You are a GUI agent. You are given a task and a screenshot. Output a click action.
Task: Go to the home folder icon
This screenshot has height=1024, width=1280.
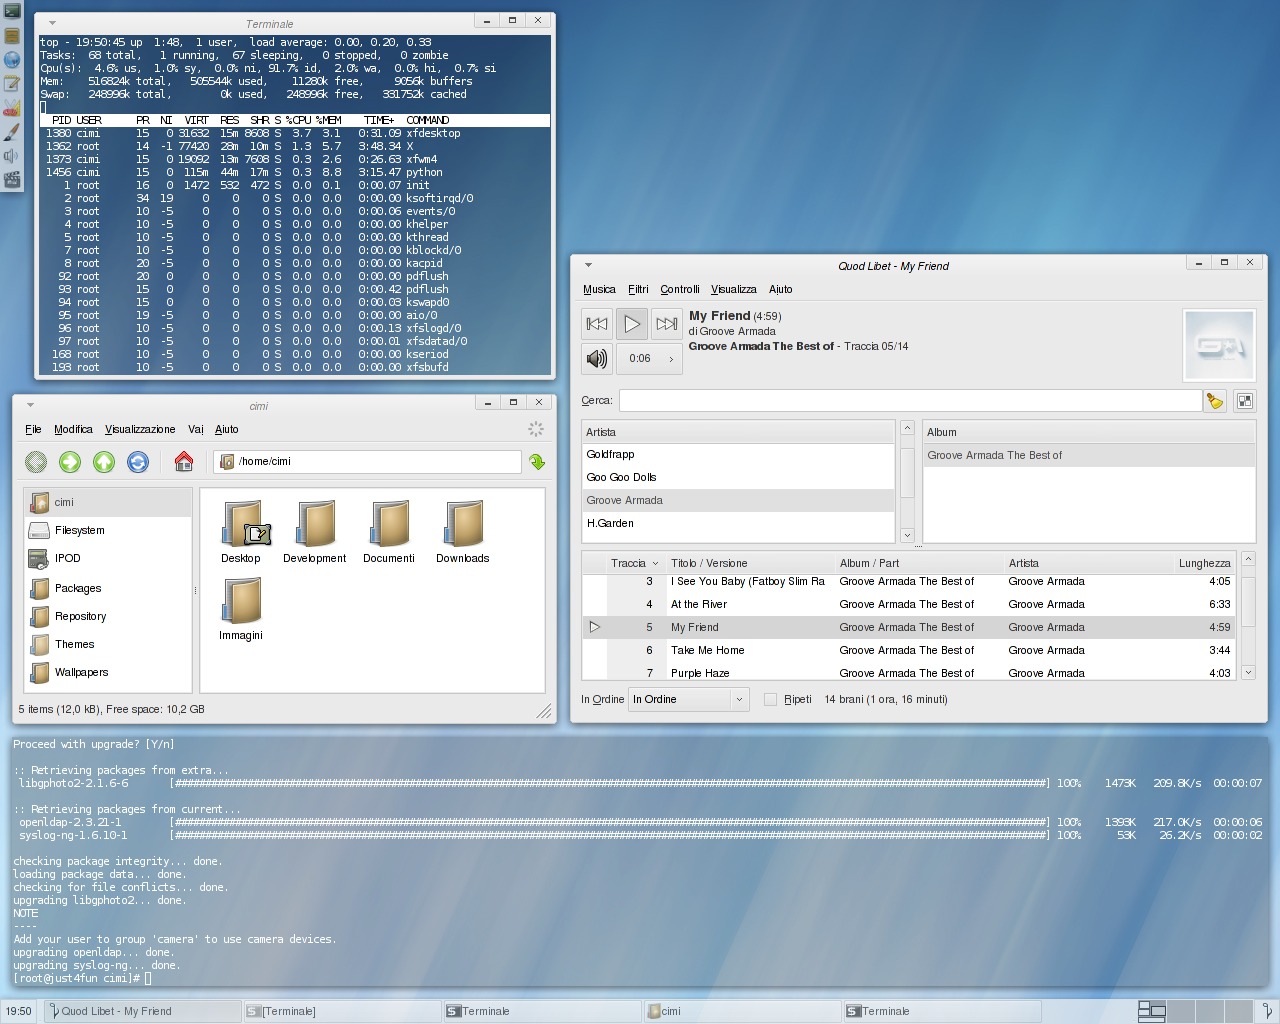pyautogui.click(x=183, y=461)
